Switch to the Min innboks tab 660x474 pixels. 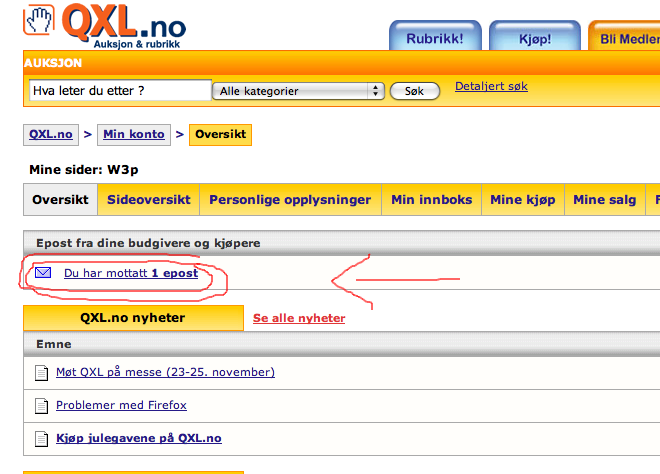[431, 200]
